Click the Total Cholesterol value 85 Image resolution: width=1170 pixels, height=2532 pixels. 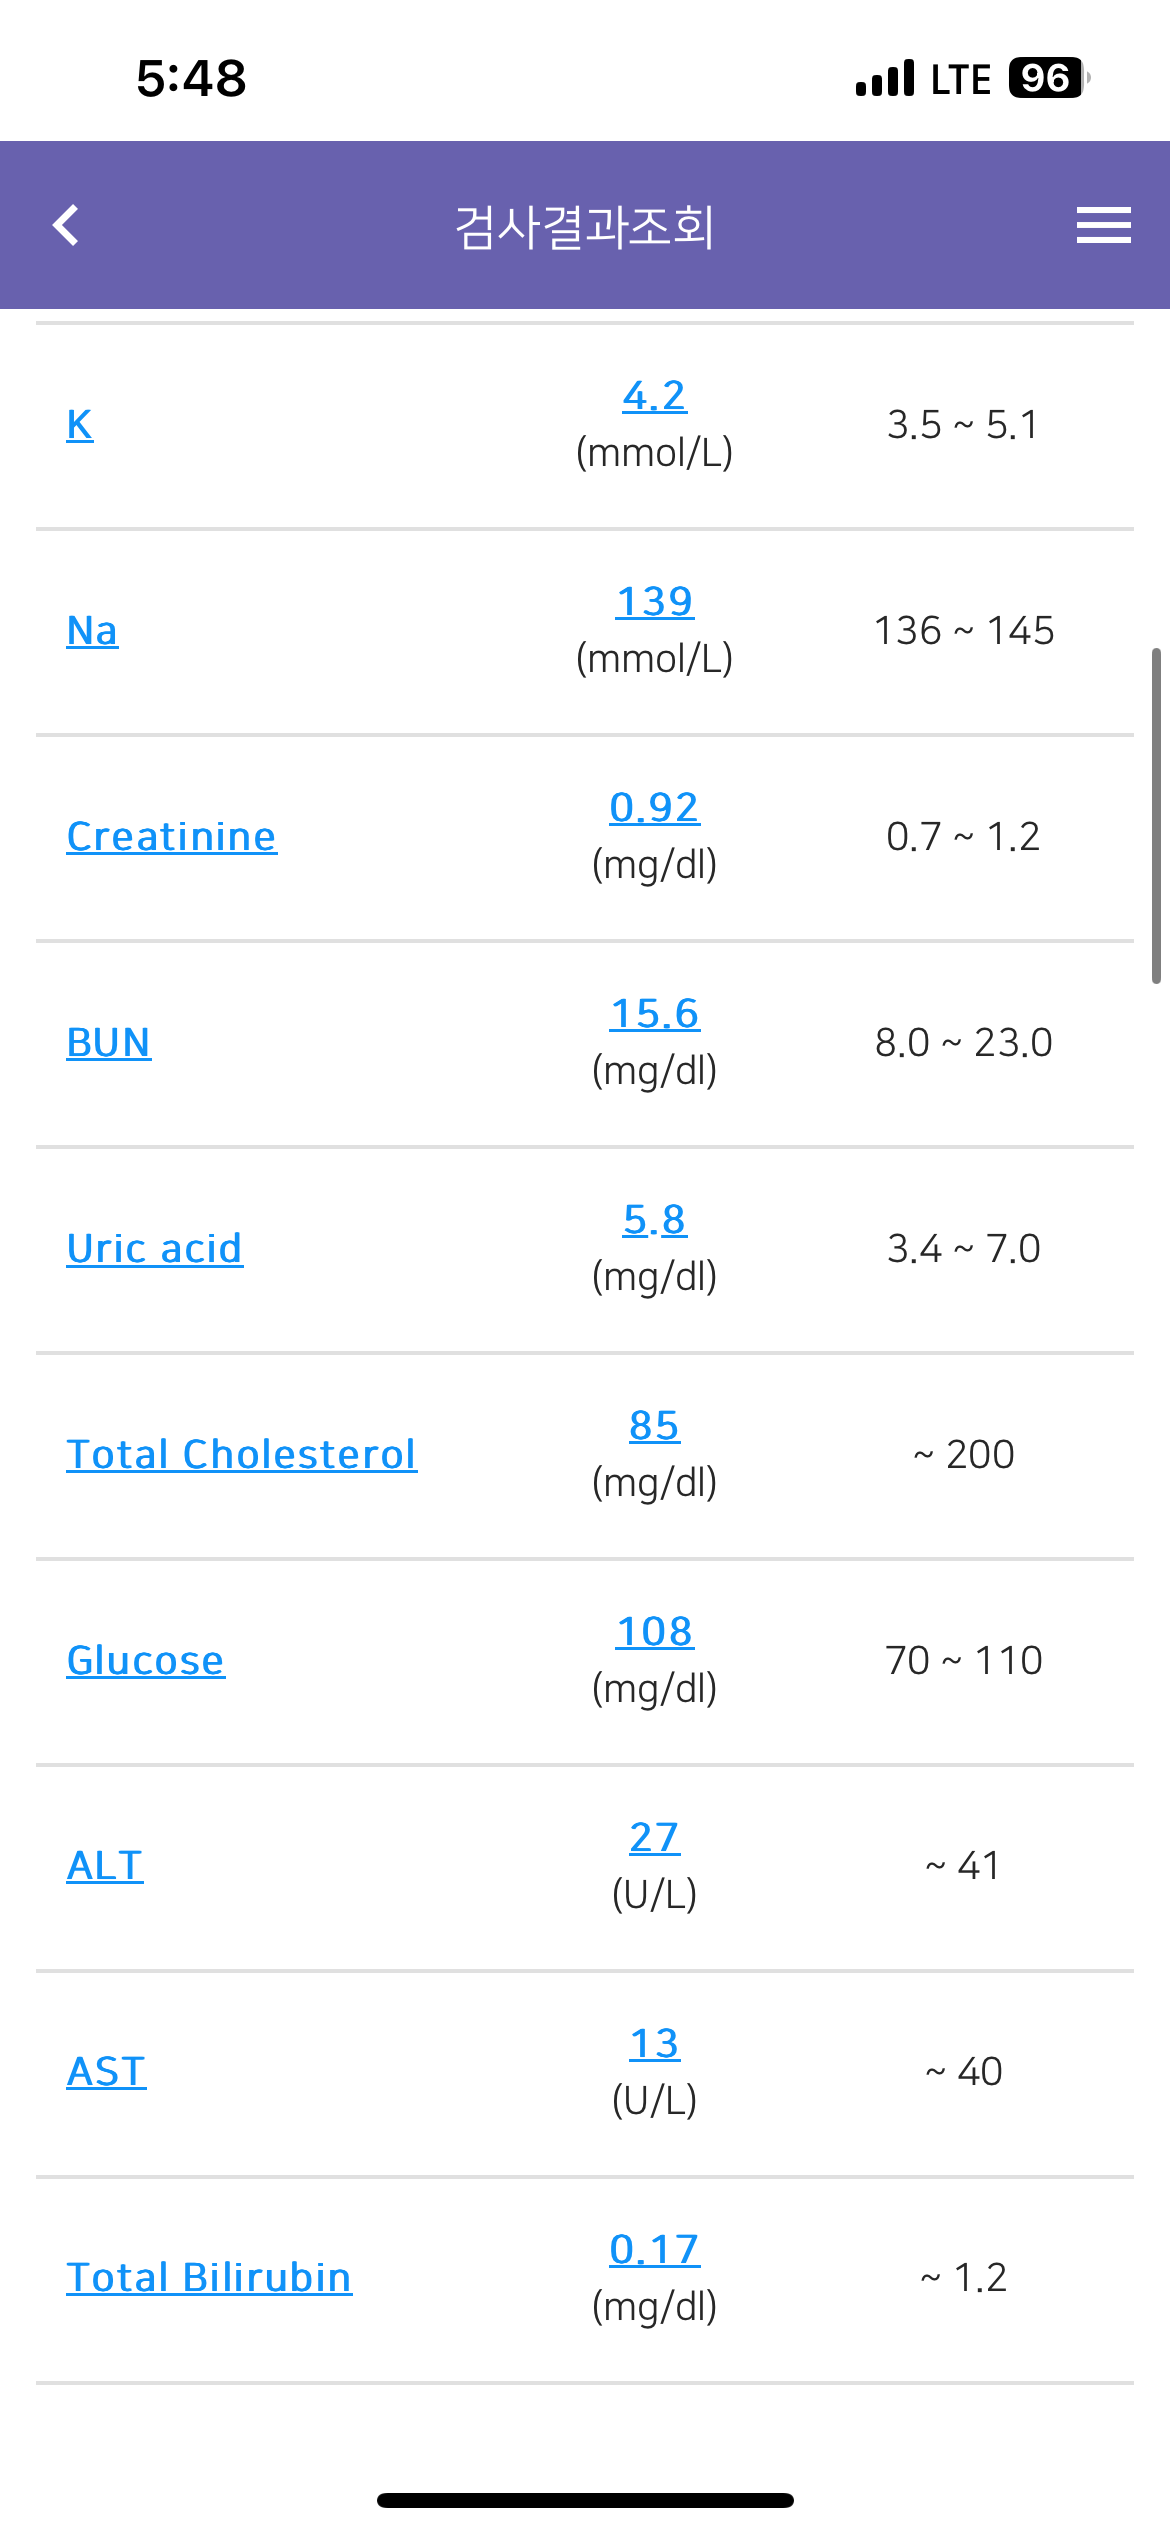point(654,1426)
